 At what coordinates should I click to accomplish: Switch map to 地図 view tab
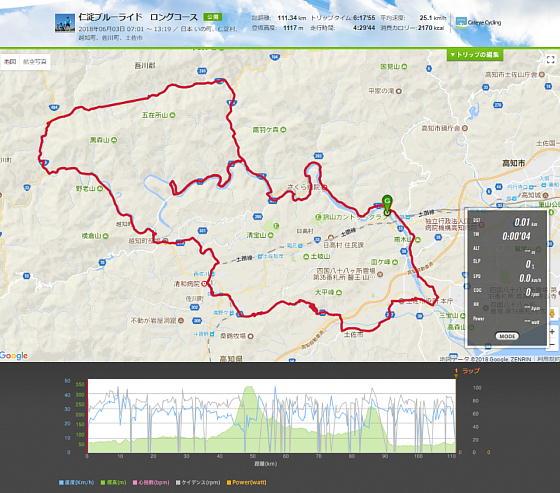10,61
